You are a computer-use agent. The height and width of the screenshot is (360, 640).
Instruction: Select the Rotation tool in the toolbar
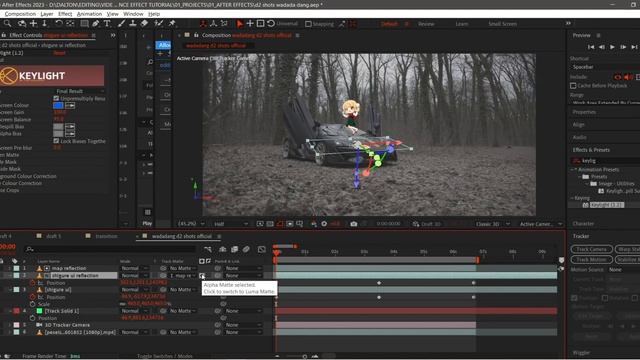pyautogui.click(x=59, y=24)
